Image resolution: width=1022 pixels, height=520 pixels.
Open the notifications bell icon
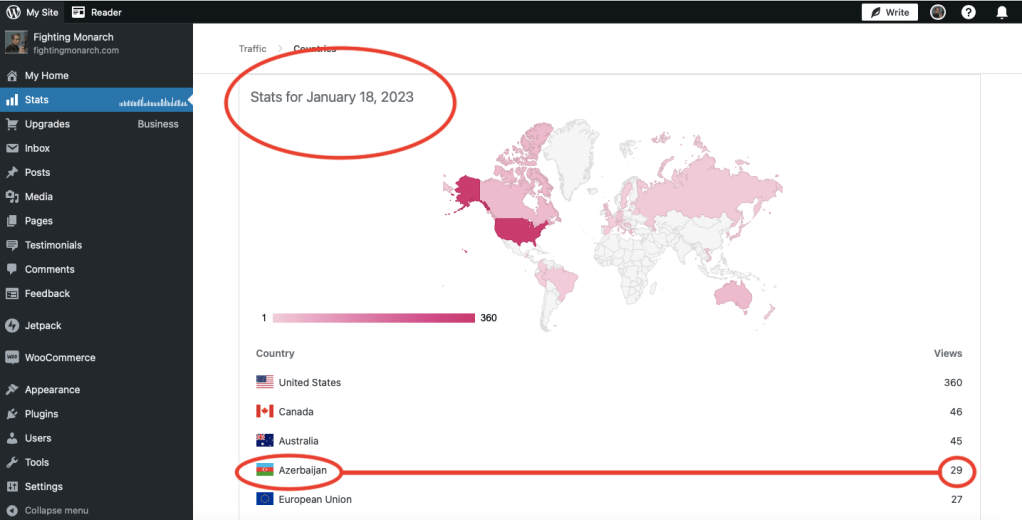click(1002, 12)
